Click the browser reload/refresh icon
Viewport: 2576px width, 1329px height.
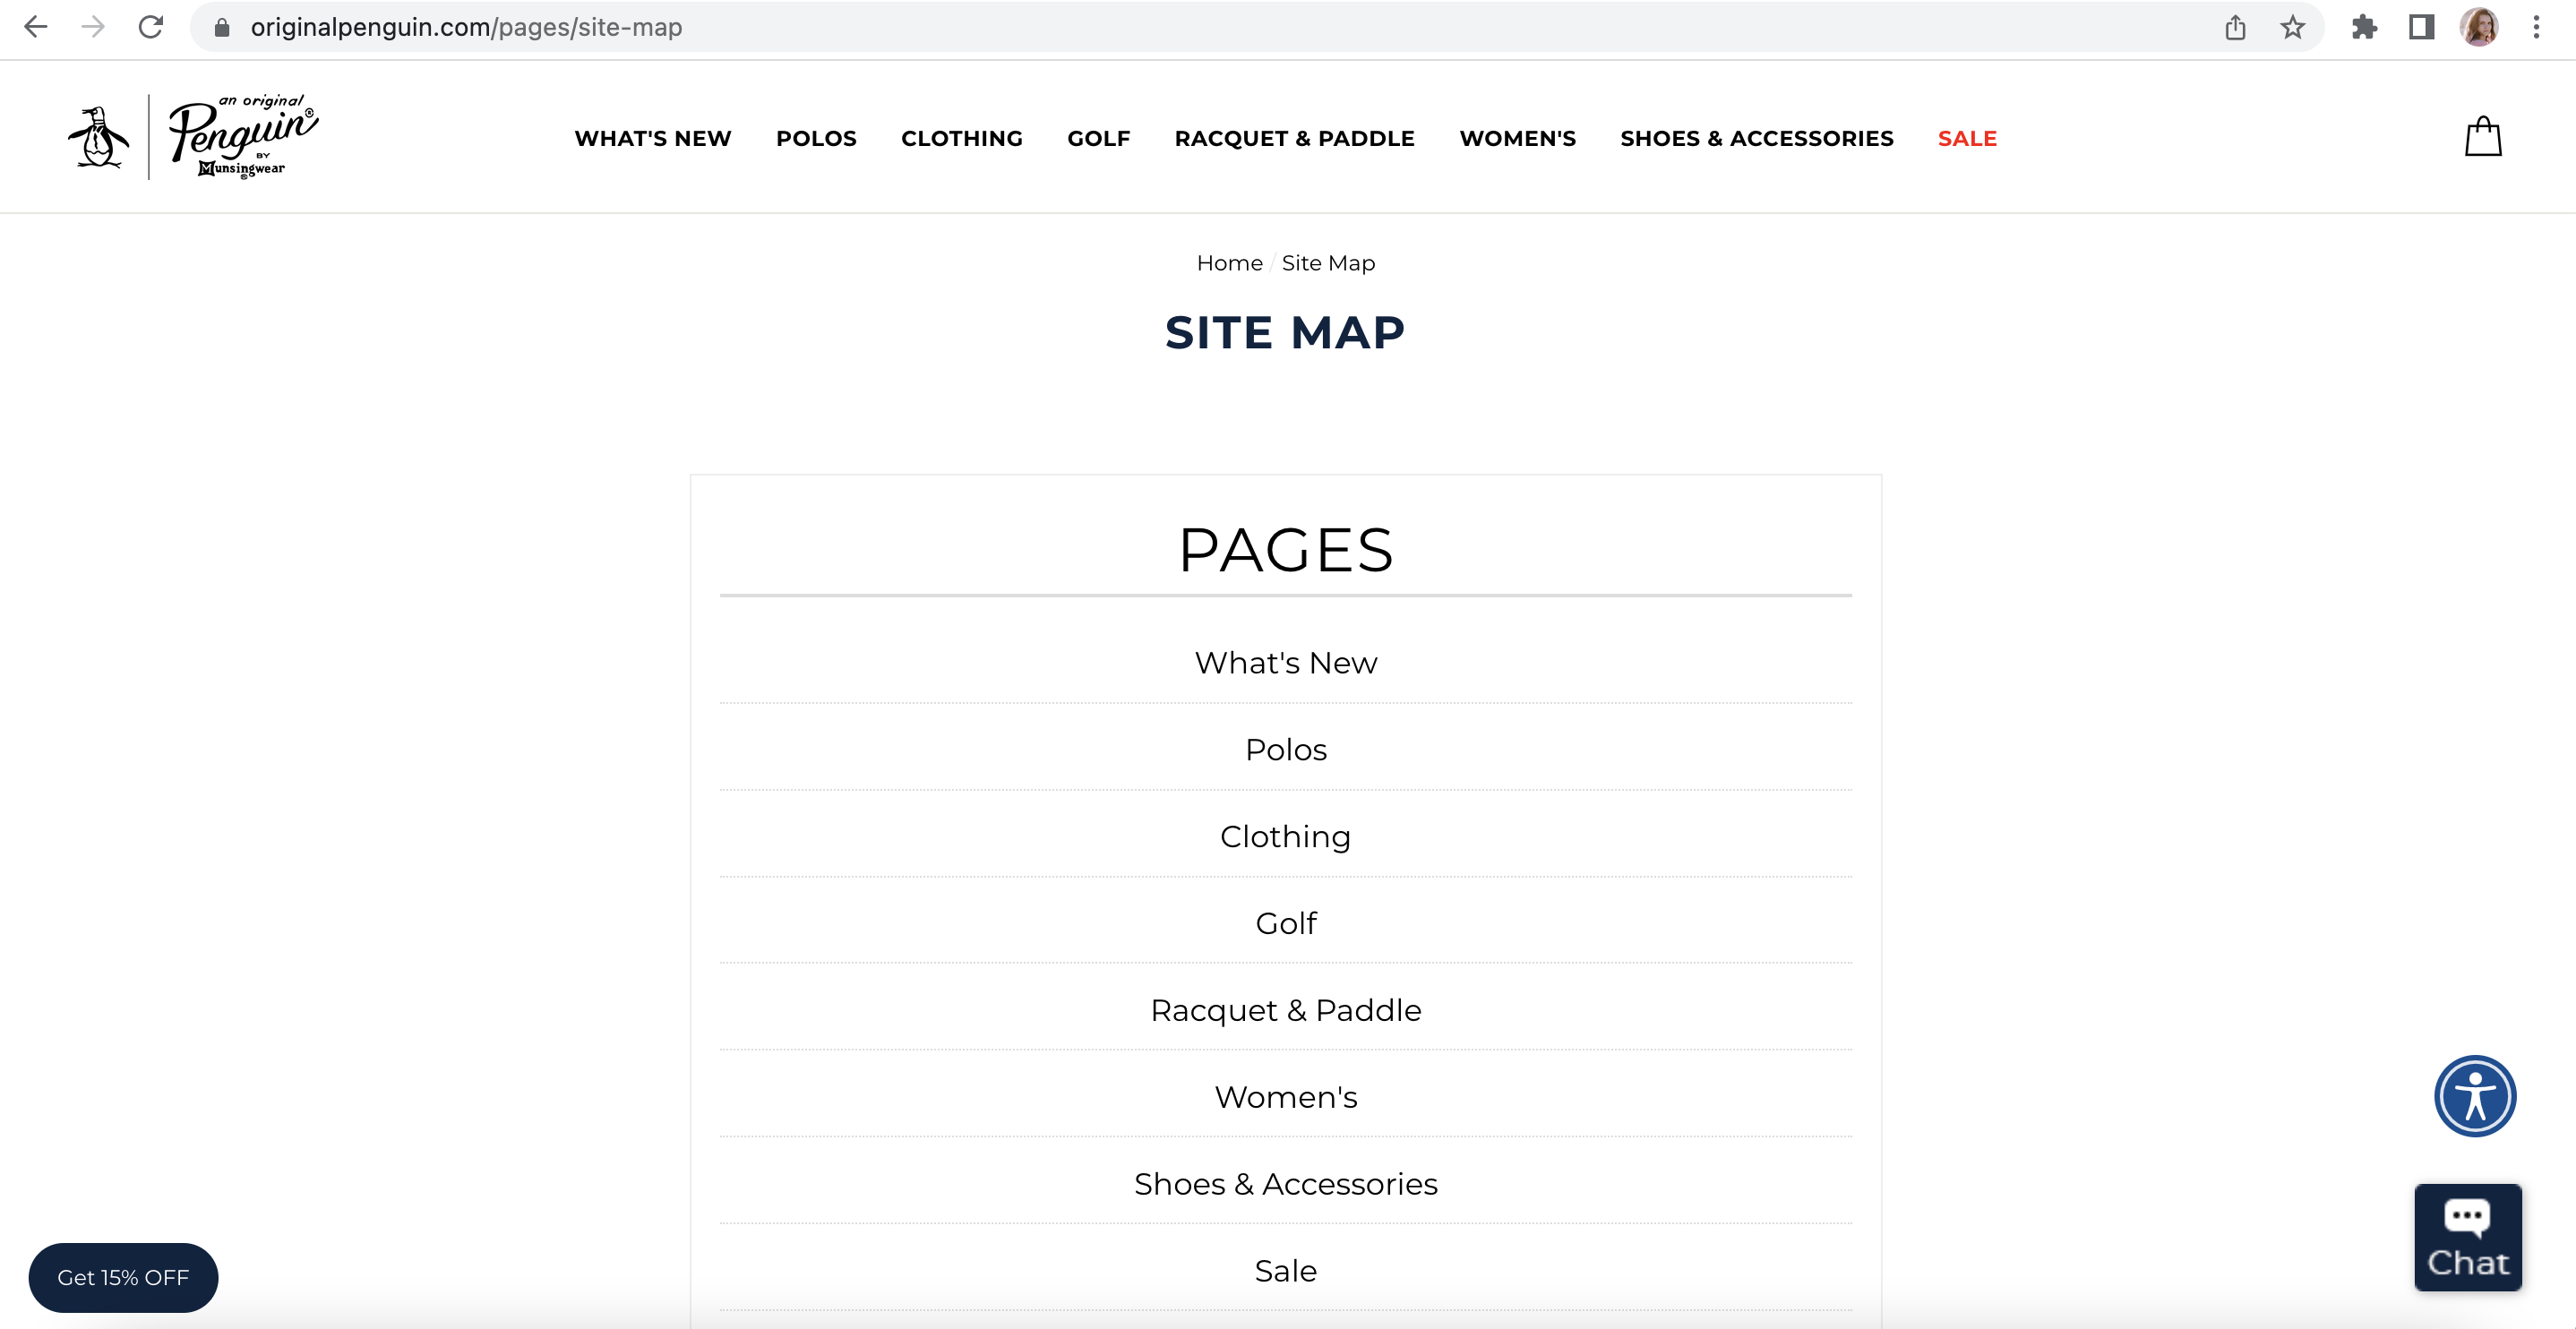click(150, 27)
